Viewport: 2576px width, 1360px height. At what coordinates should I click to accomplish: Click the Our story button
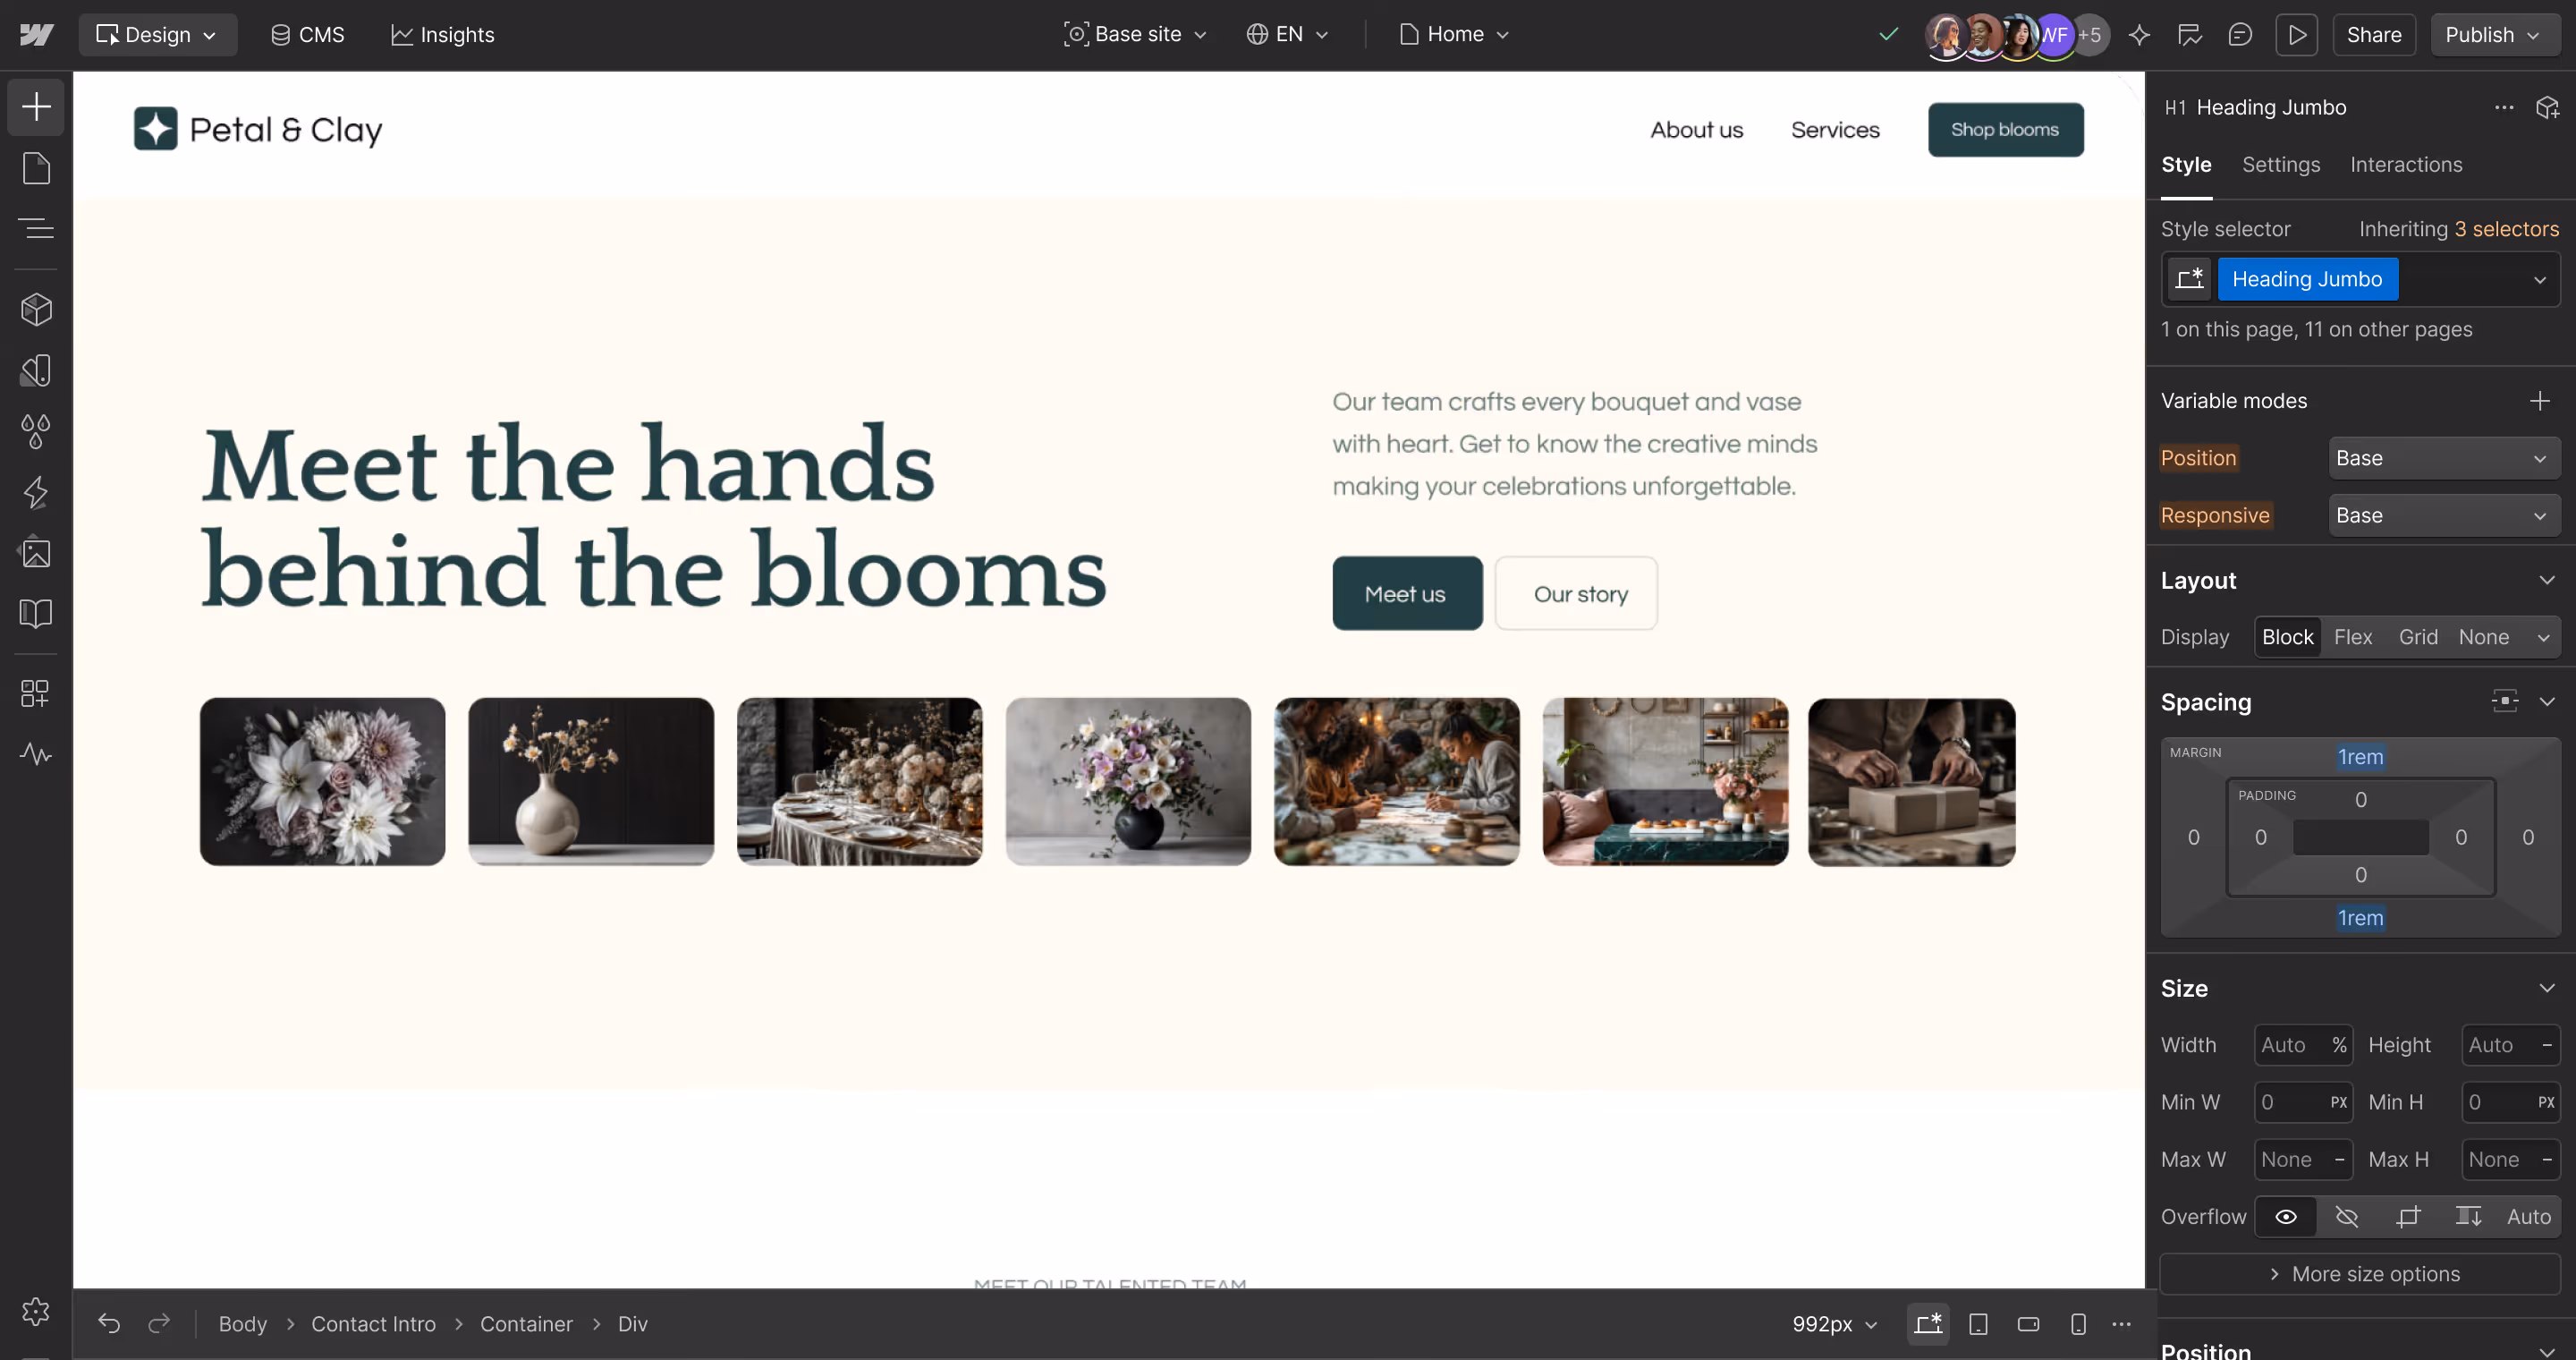tap(1576, 594)
